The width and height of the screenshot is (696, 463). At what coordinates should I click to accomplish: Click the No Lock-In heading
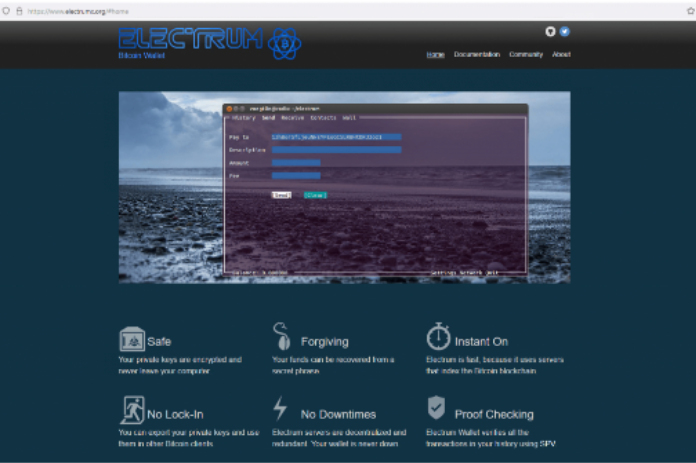point(175,415)
